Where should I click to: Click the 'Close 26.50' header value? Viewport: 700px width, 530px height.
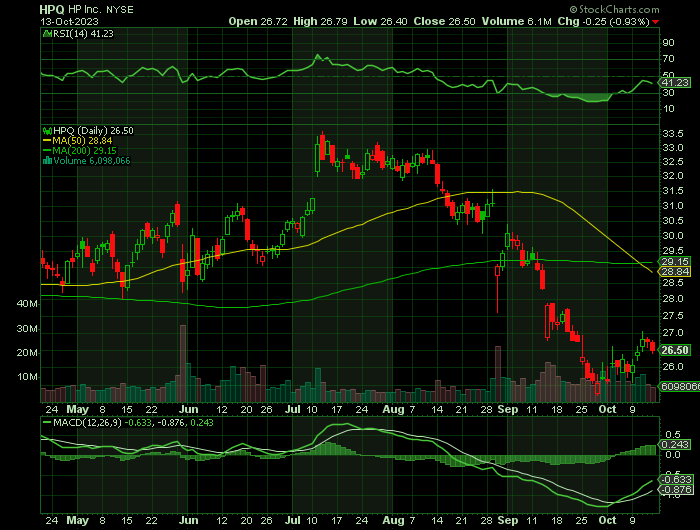(x=444, y=21)
